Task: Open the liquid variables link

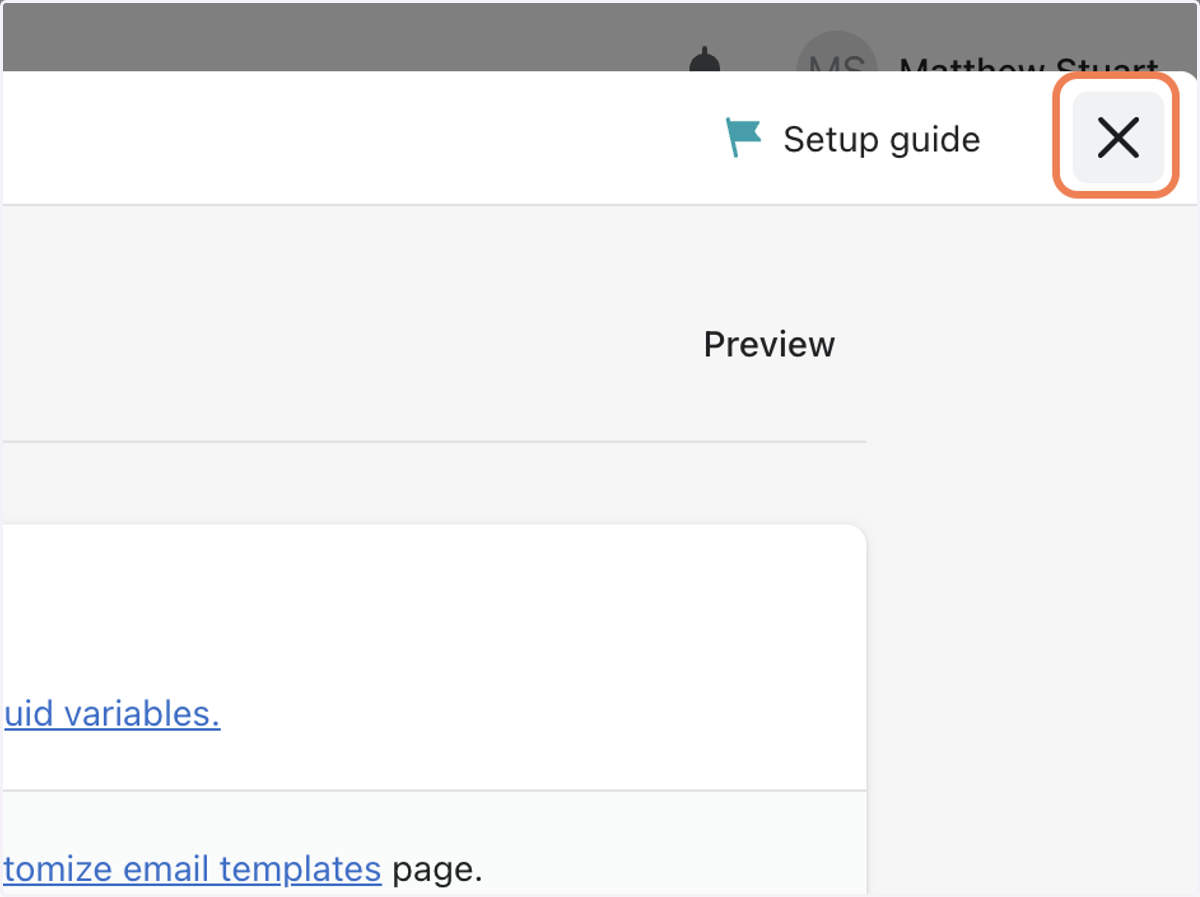Action: point(112,714)
